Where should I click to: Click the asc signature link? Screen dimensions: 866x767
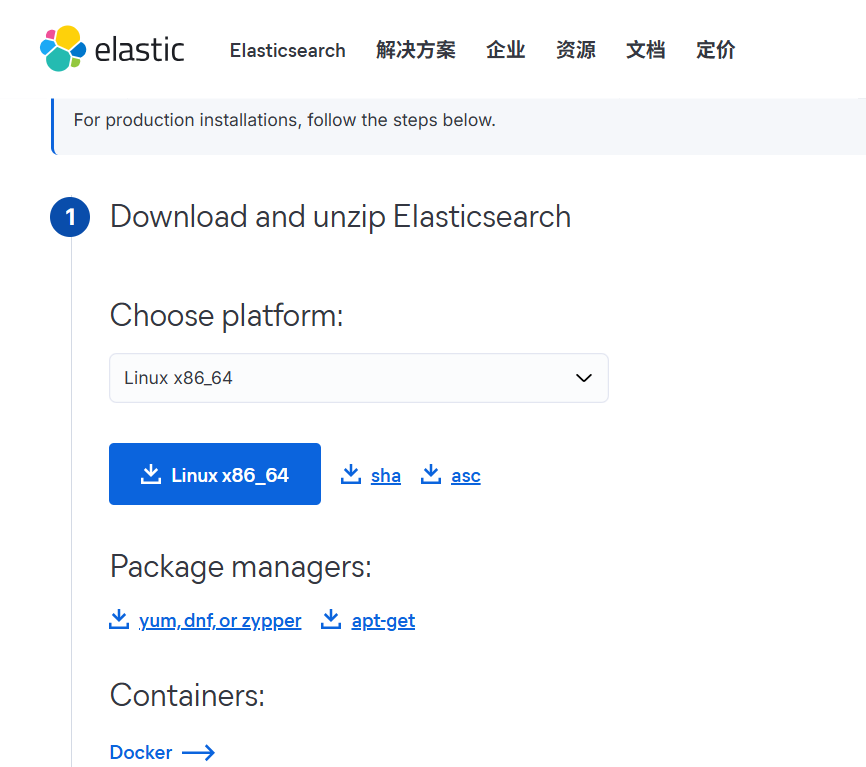click(x=466, y=475)
